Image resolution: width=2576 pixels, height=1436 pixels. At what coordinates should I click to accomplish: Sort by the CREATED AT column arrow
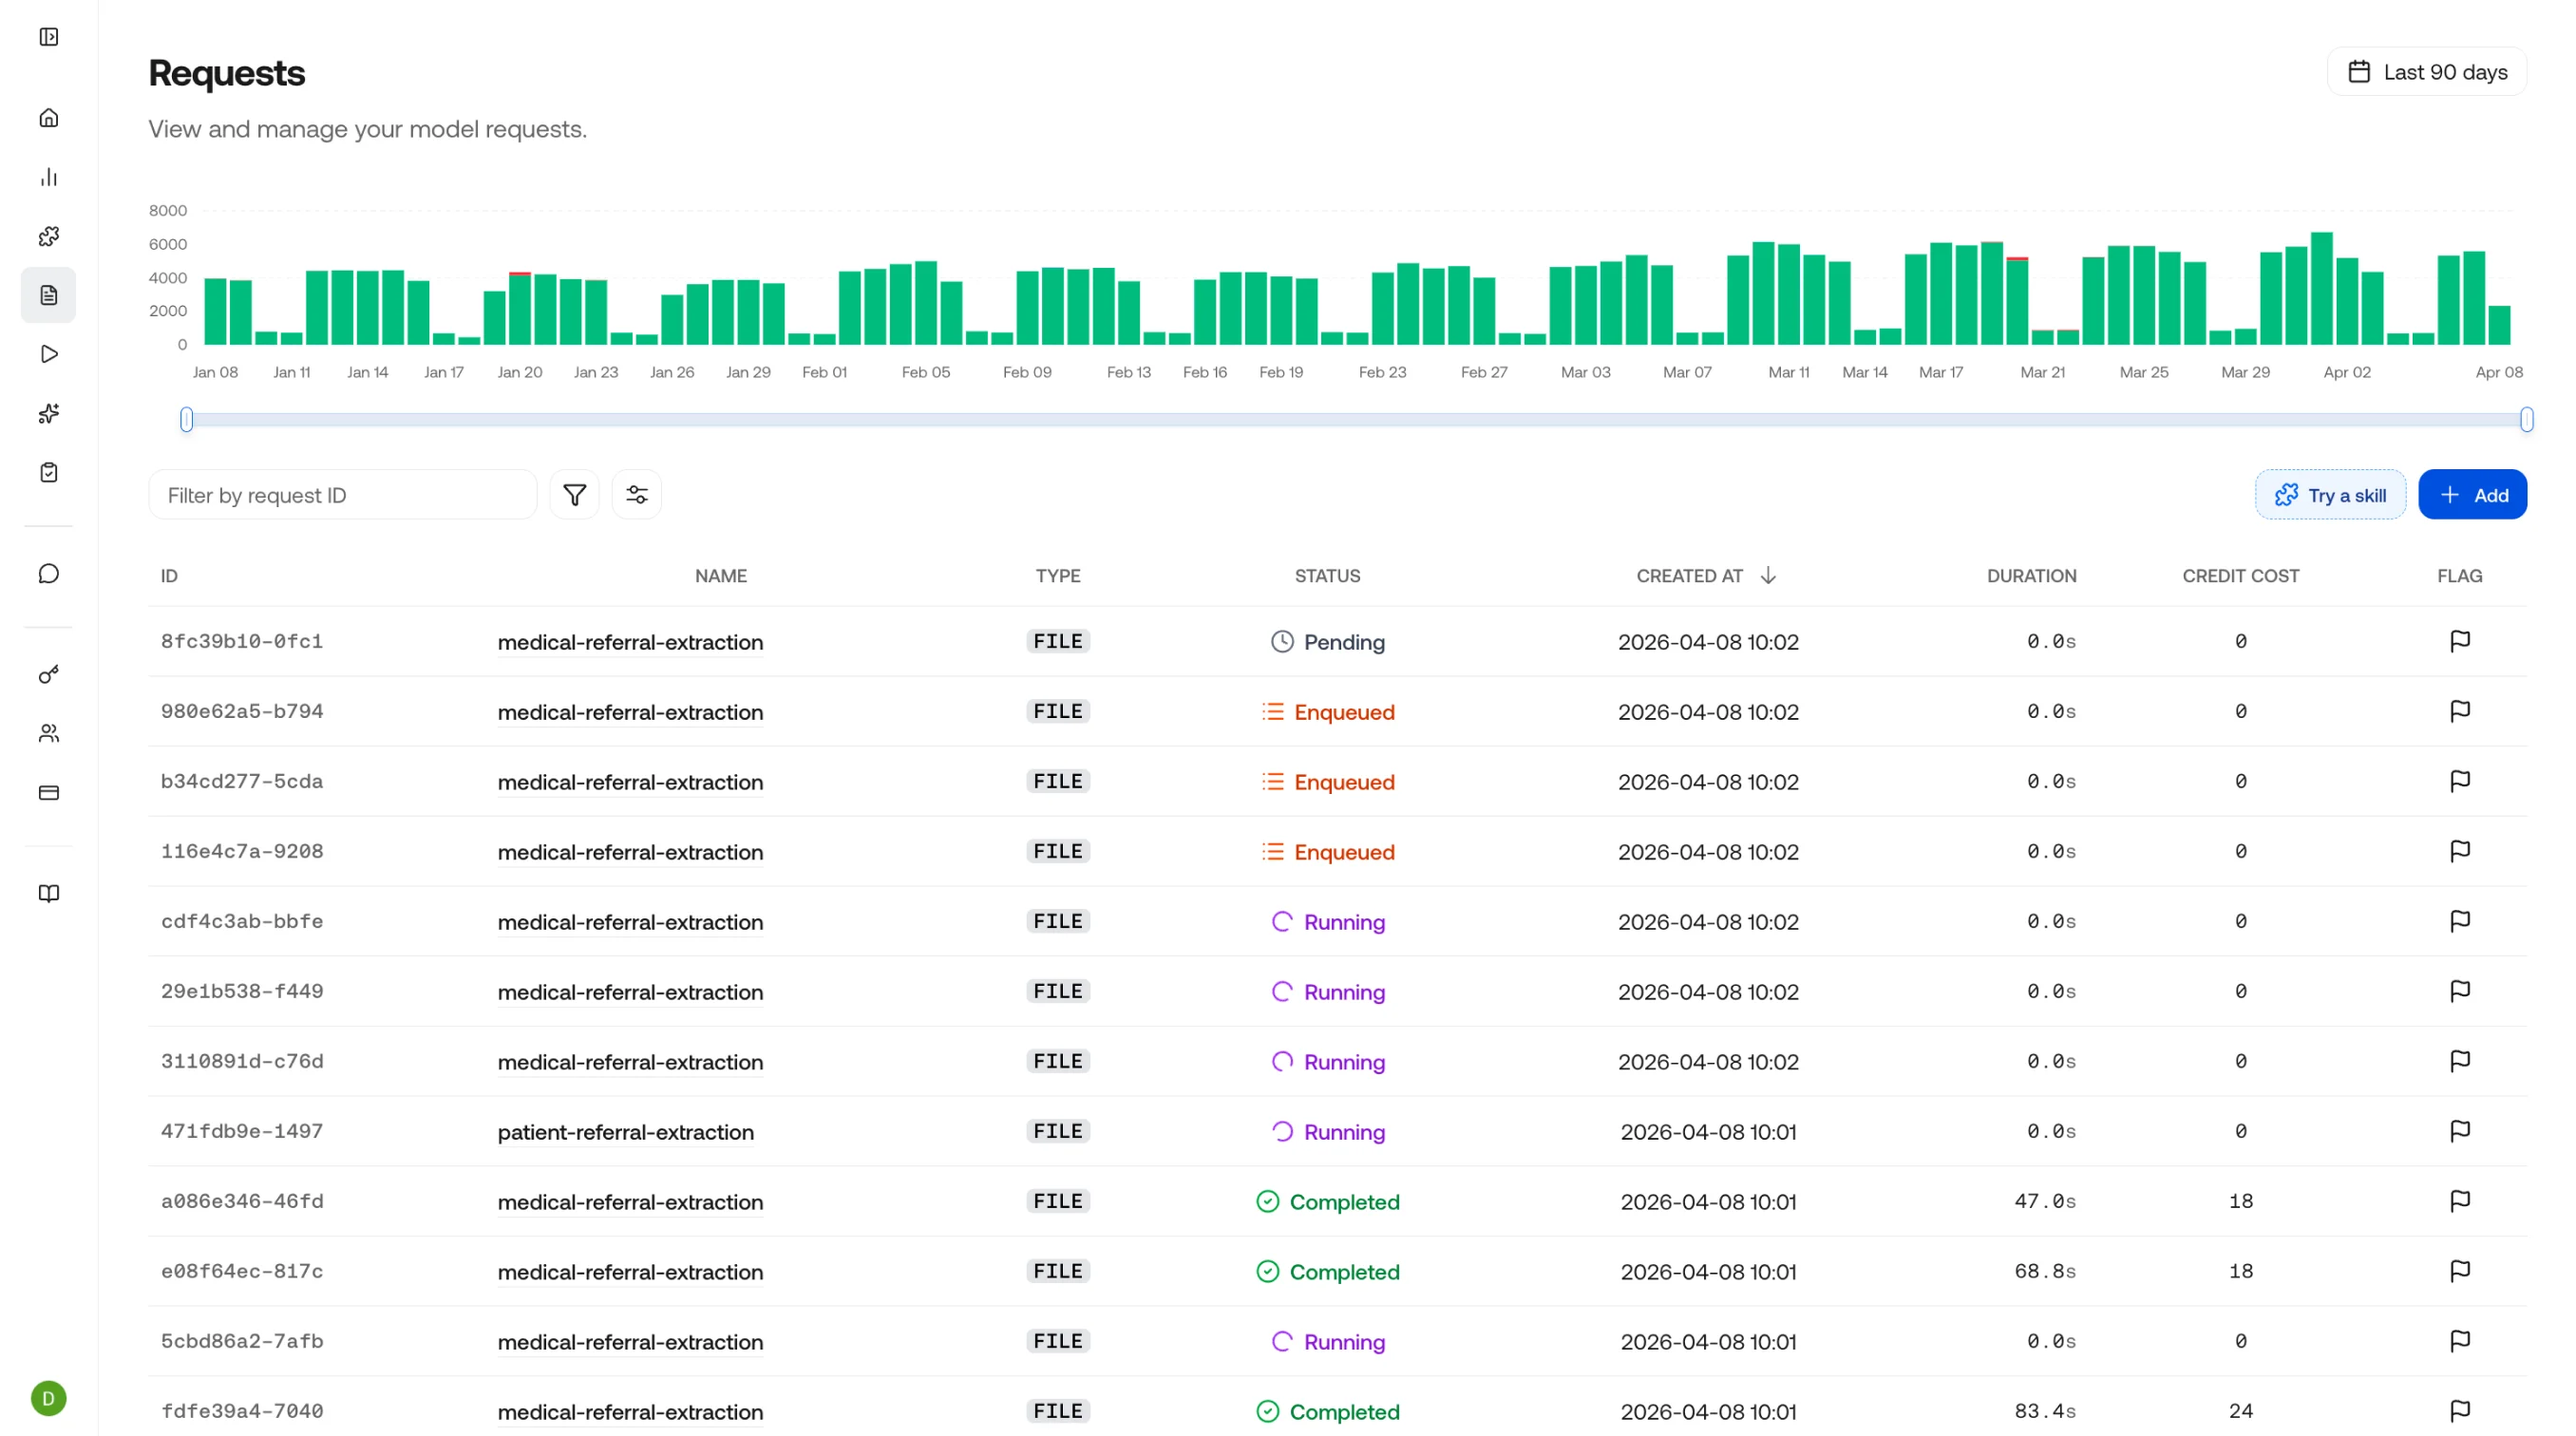click(1767, 576)
